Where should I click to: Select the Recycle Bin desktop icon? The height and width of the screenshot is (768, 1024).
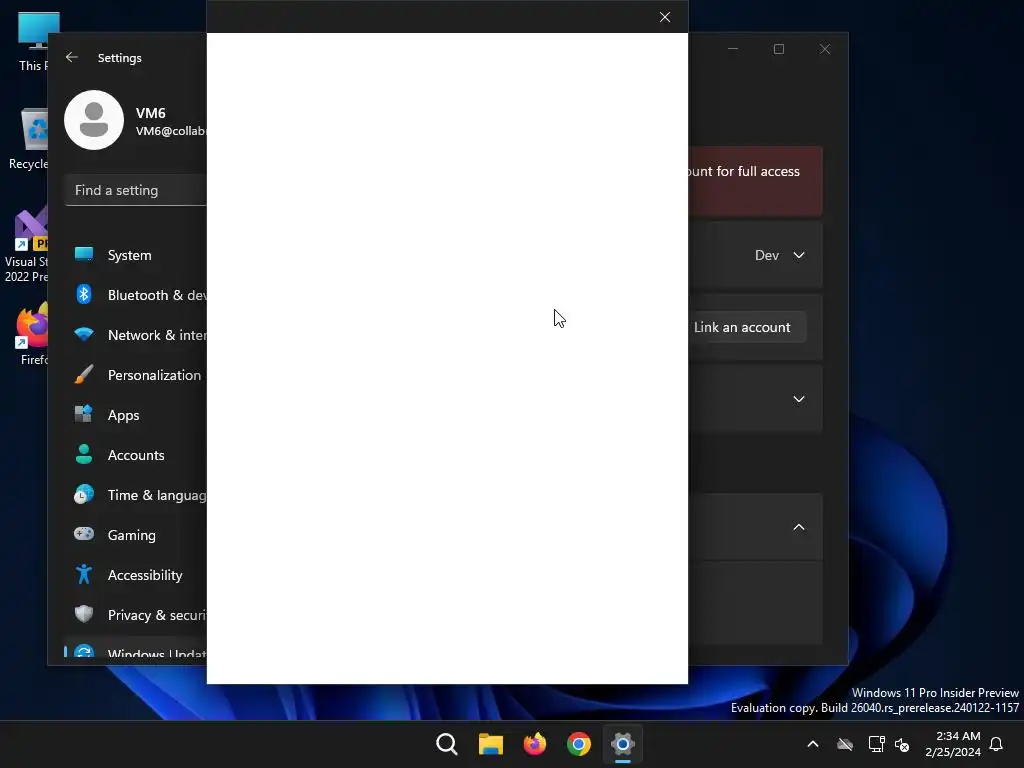pyautogui.click(x=29, y=139)
